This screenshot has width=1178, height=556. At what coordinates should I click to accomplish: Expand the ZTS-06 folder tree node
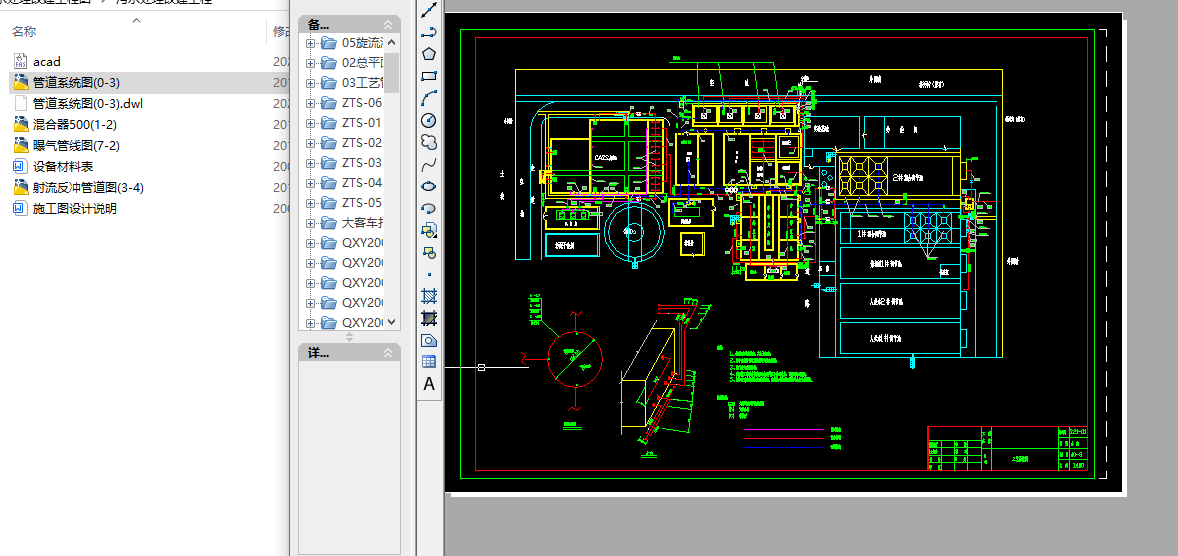tap(310, 103)
